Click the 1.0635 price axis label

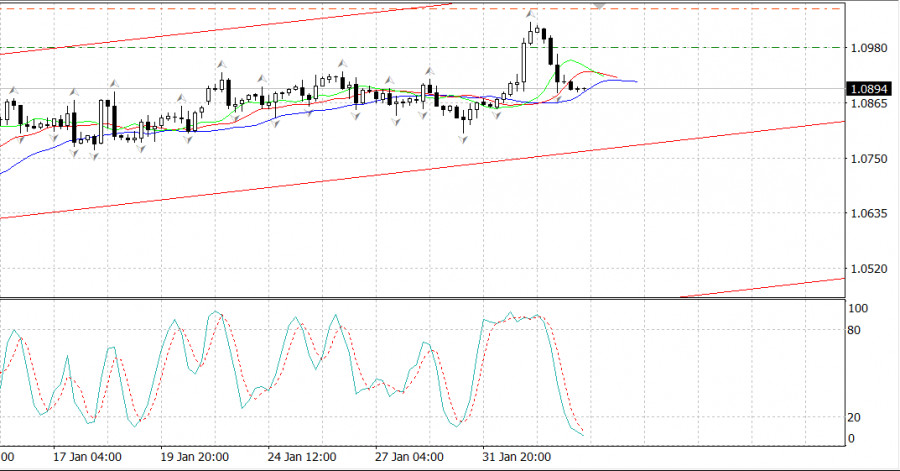[869, 213]
